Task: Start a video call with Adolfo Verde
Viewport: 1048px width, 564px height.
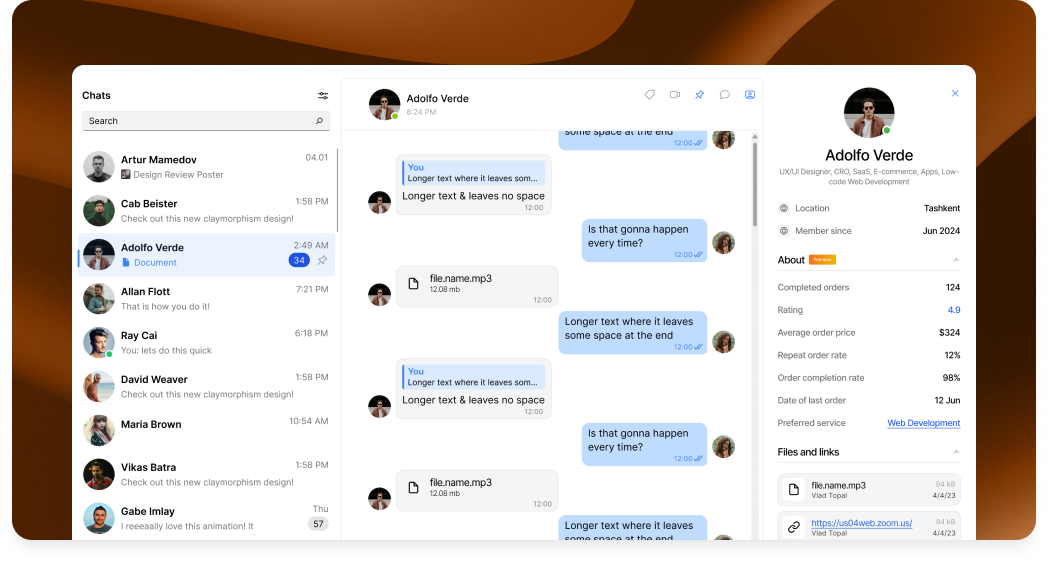Action: (675, 95)
